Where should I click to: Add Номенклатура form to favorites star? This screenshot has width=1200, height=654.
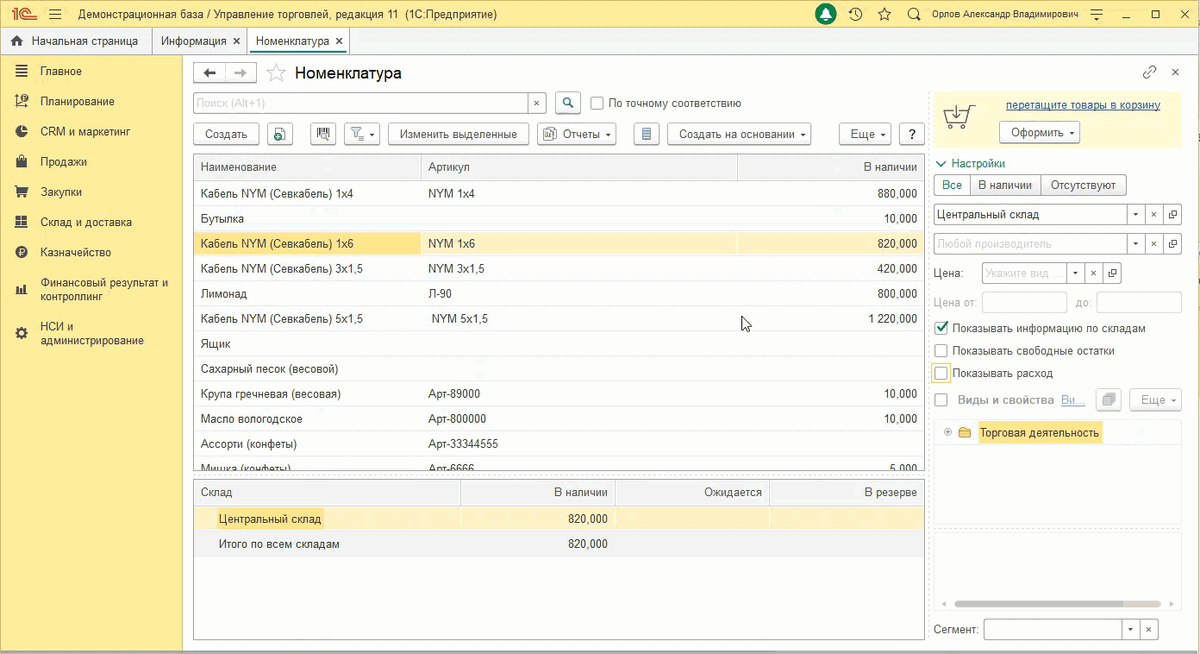277,73
